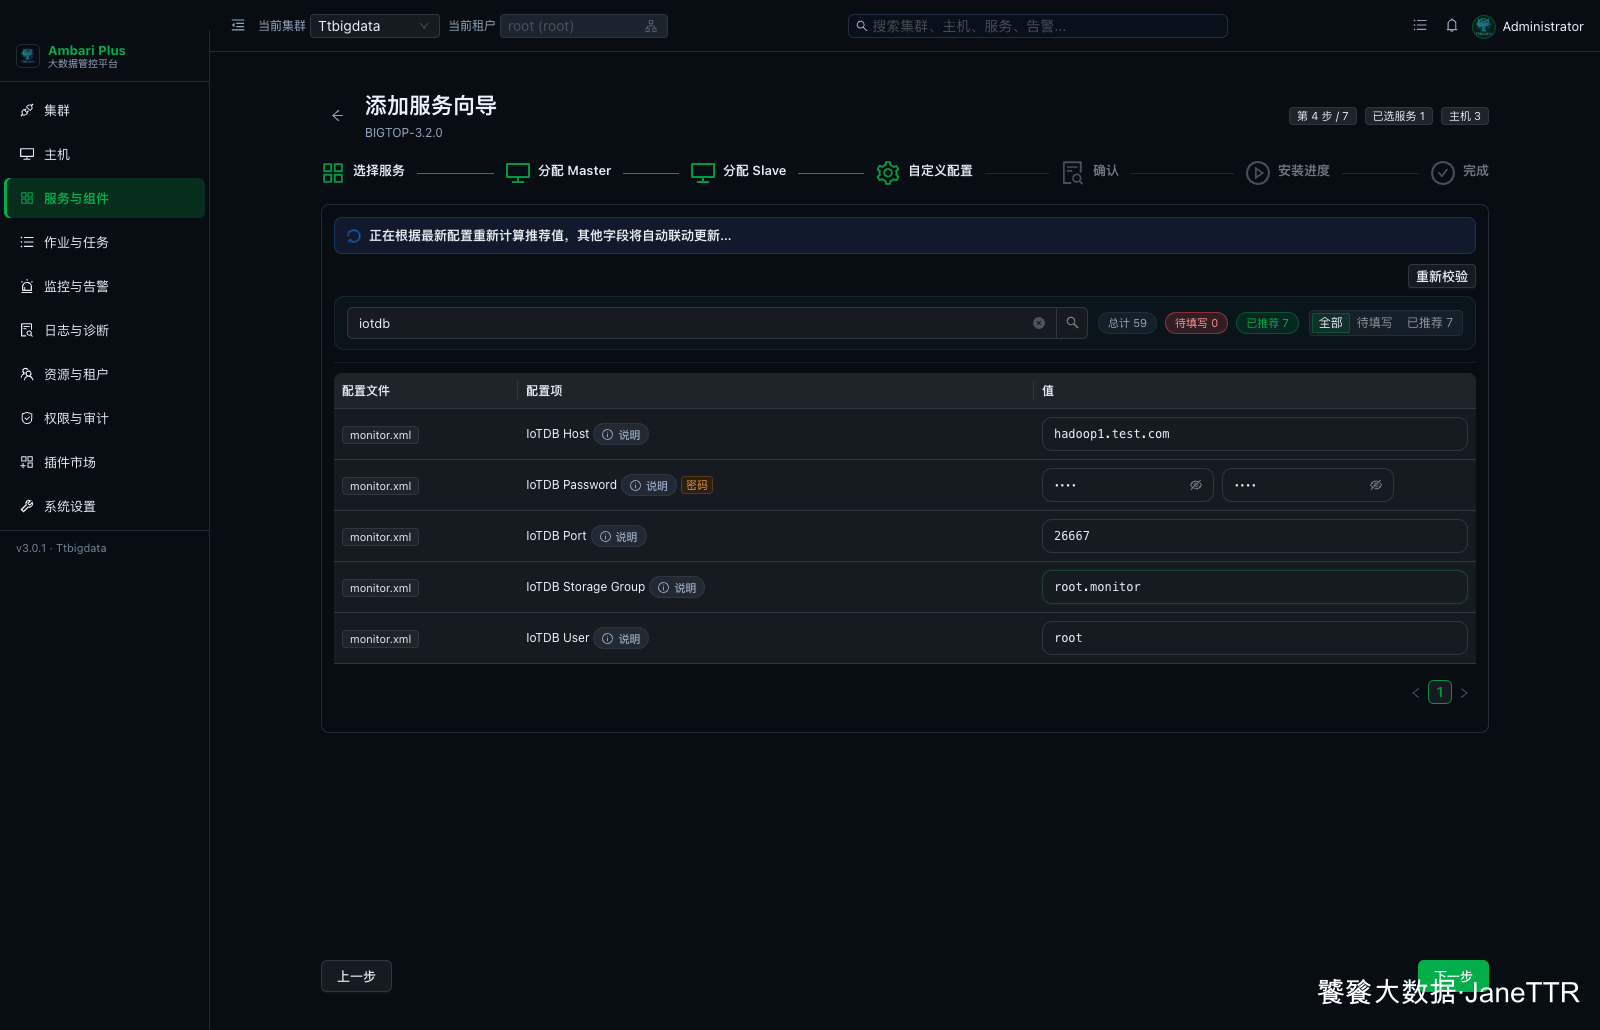Click the 权限与审计 shield icon
Image resolution: width=1600 pixels, height=1030 pixels.
27,418
